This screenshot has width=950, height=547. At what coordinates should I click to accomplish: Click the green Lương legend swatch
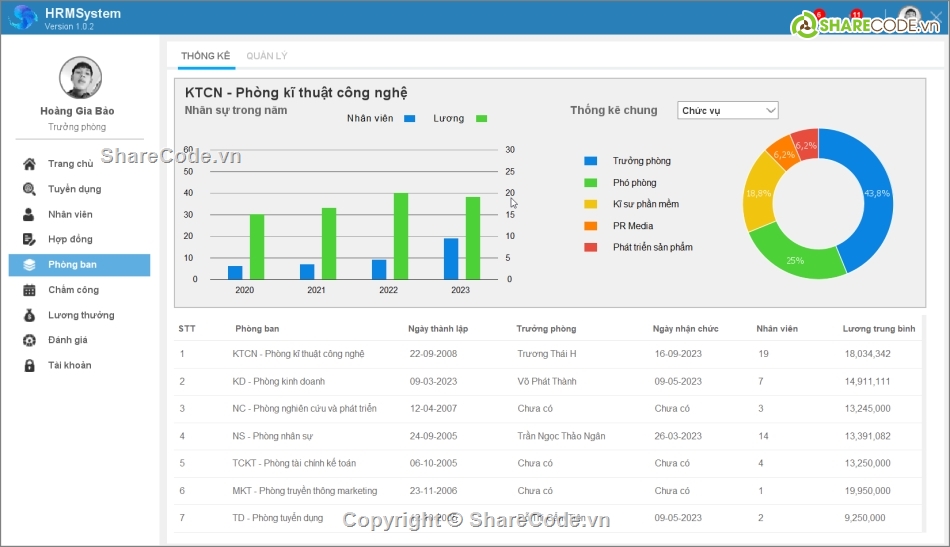pyautogui.click(x=481, y=119)
